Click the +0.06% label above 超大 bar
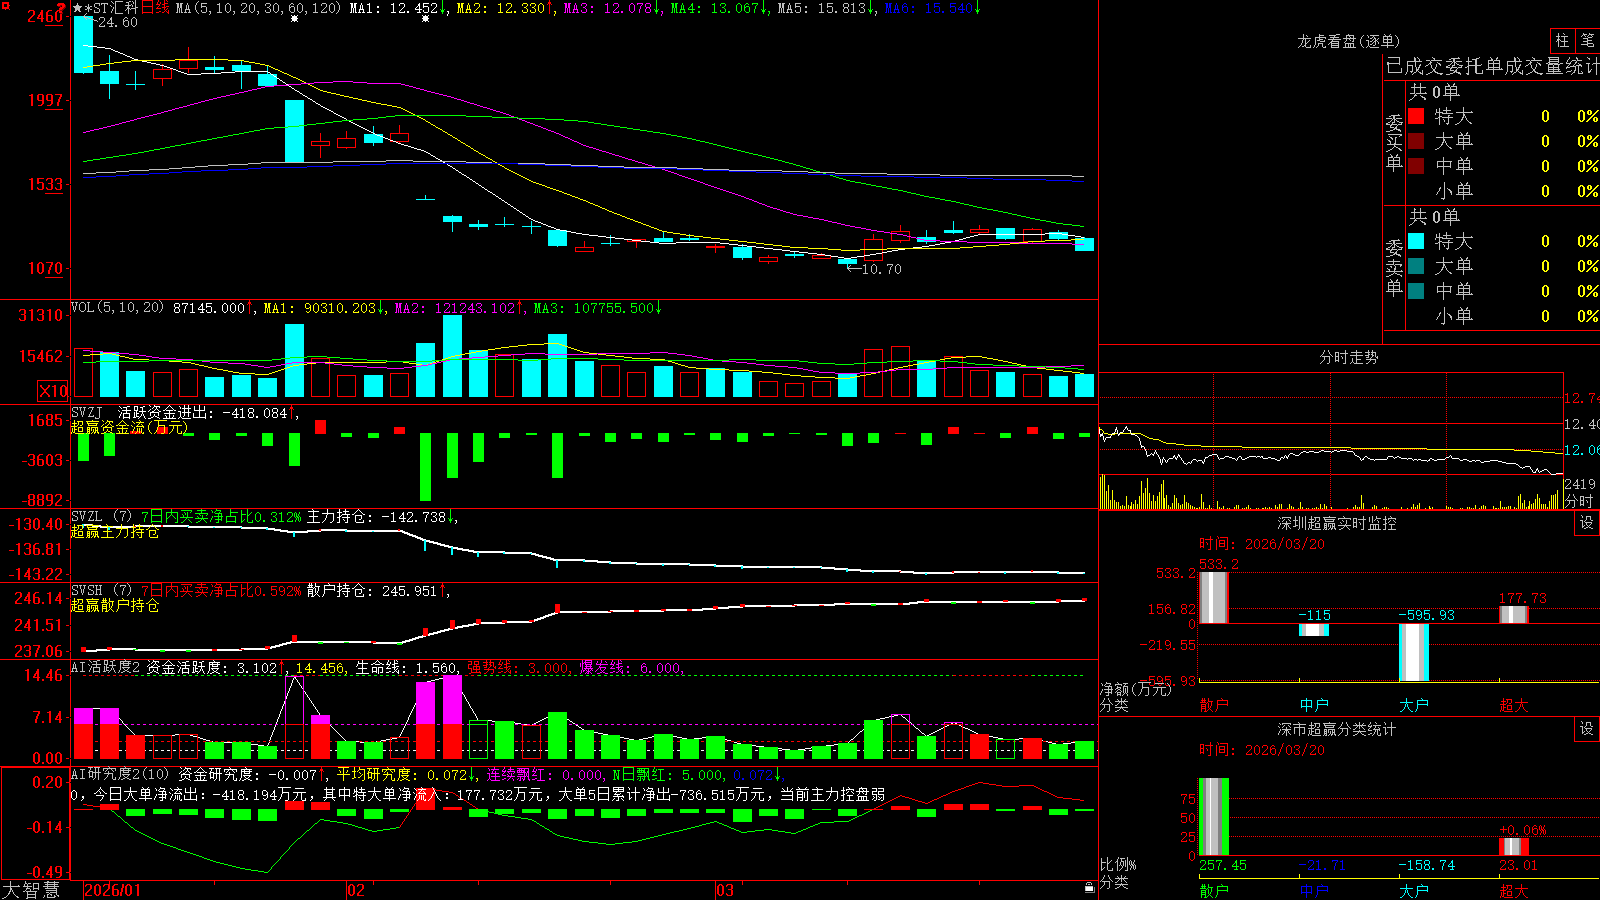This screenshot has height=900, width=1600. tap(1523, 830)
